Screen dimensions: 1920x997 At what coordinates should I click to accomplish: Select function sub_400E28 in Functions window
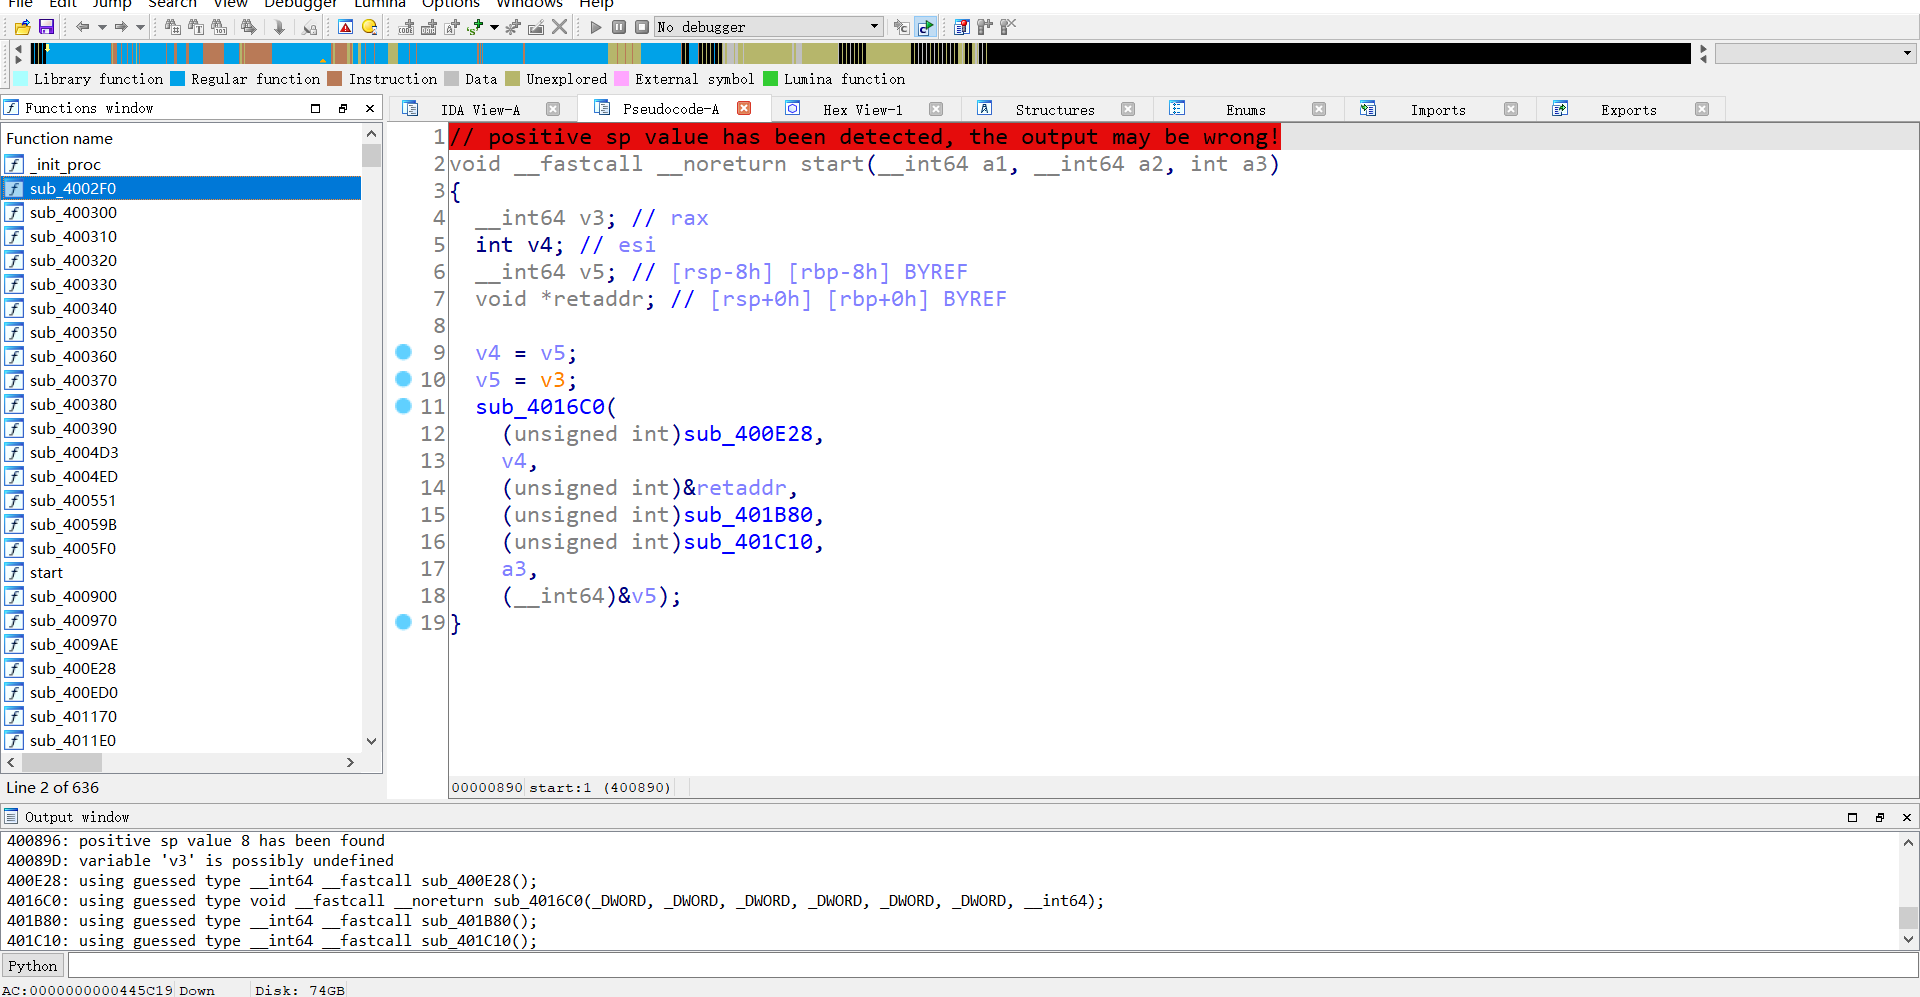(75, 668)
